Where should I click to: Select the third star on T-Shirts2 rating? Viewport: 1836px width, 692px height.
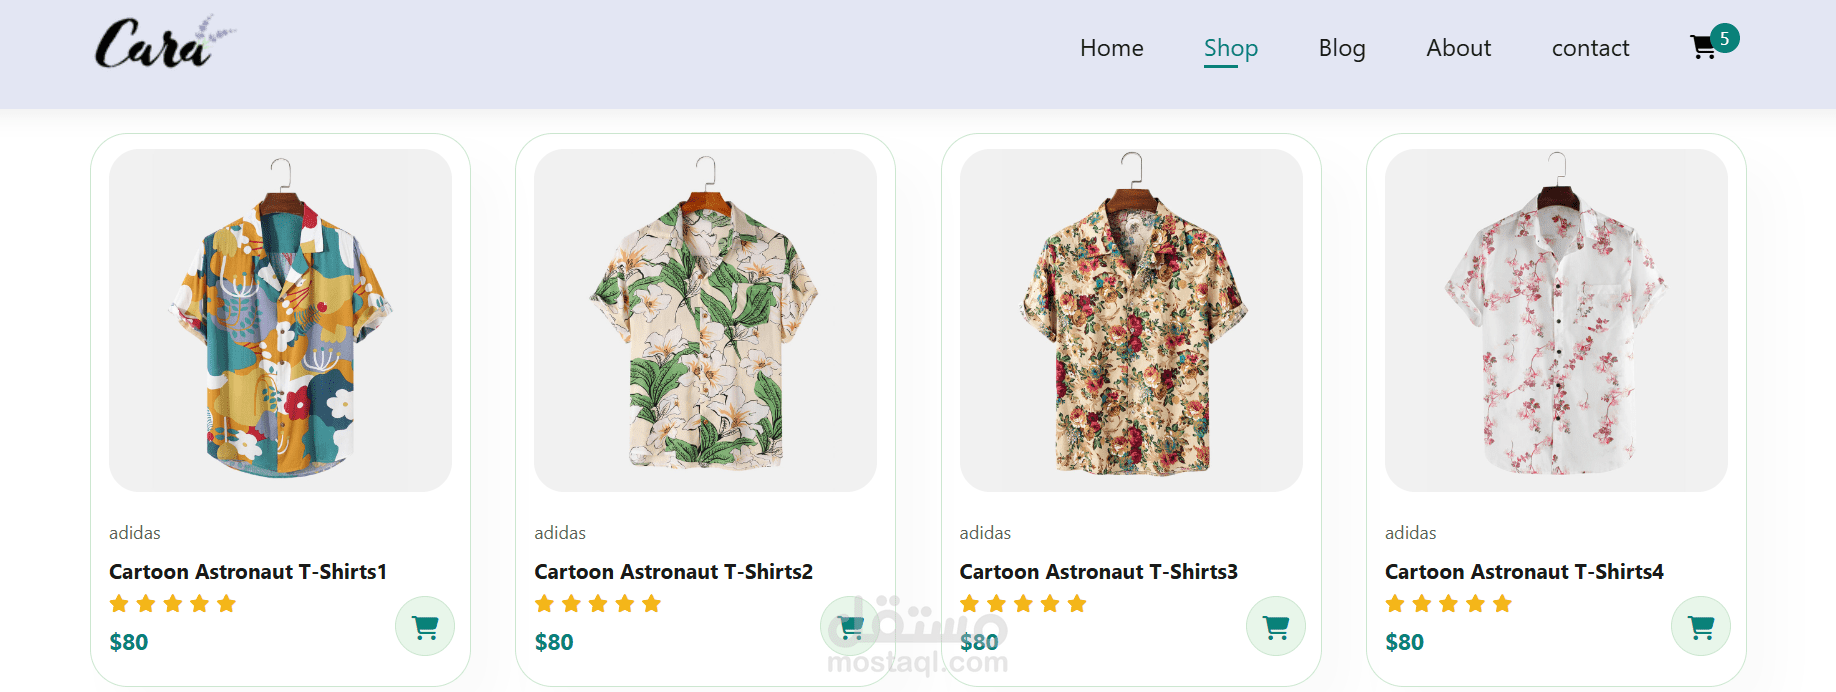(x=598, y=603)
